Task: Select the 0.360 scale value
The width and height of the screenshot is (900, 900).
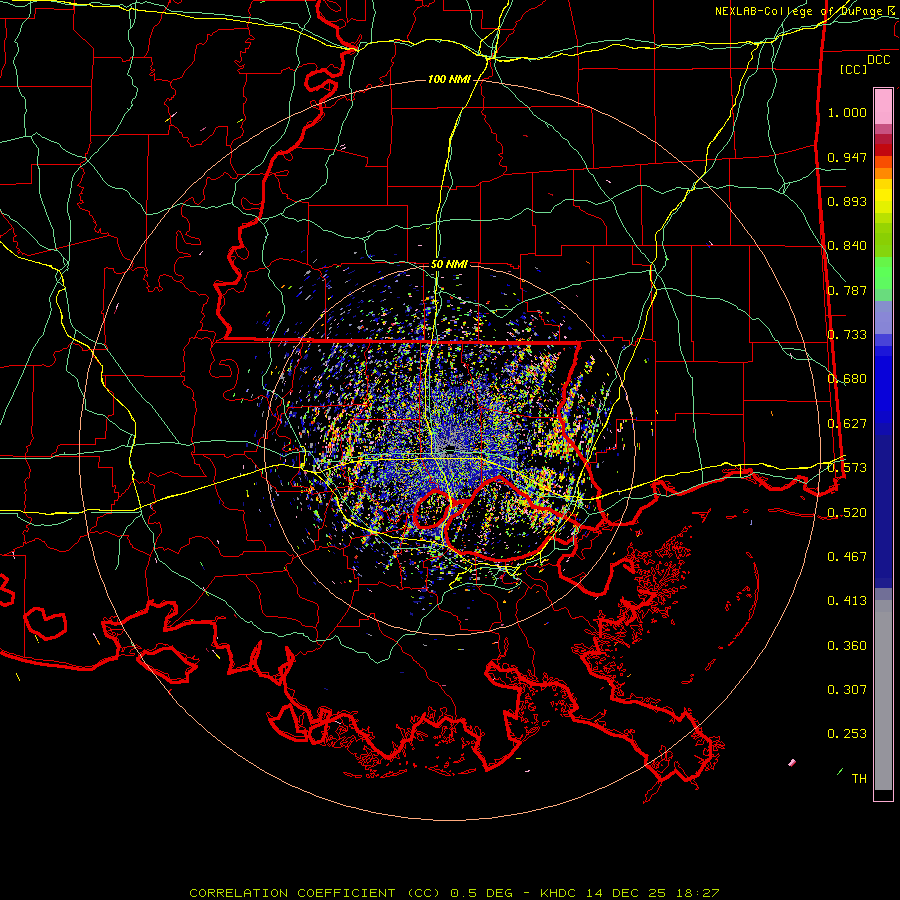Action: 847,646
